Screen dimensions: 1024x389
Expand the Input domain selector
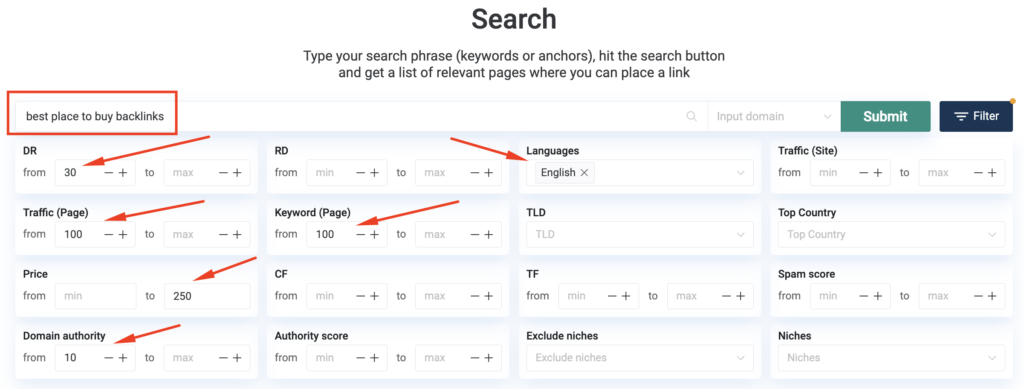click(774, 117)
